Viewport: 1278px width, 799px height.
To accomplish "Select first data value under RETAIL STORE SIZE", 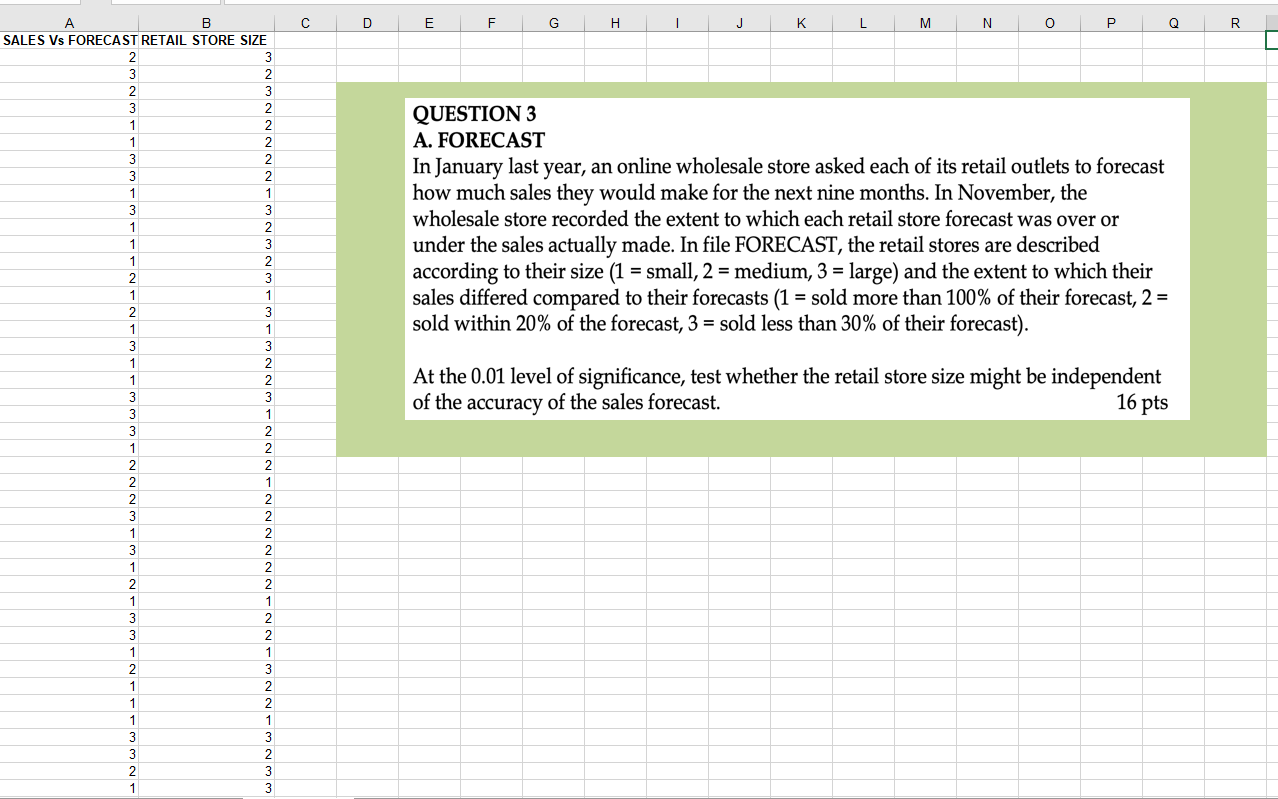I will click(206, 57).
